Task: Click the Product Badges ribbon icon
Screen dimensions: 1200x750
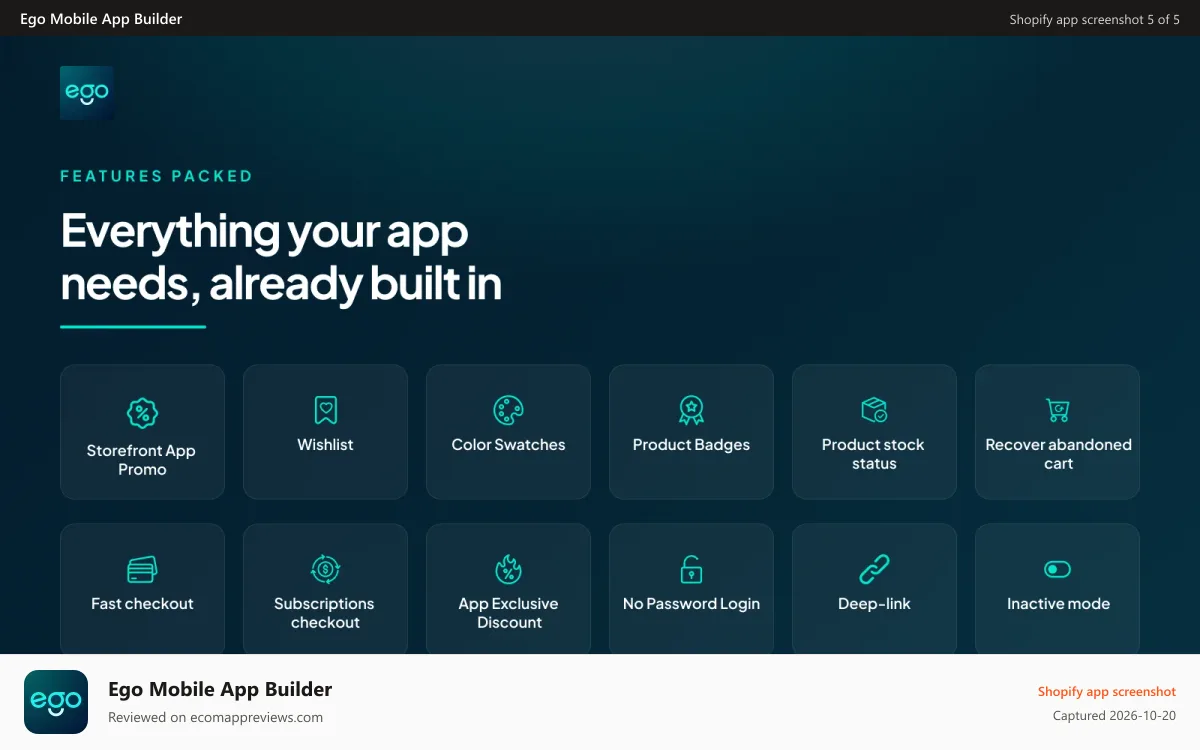Action: [x=691, y=410]
